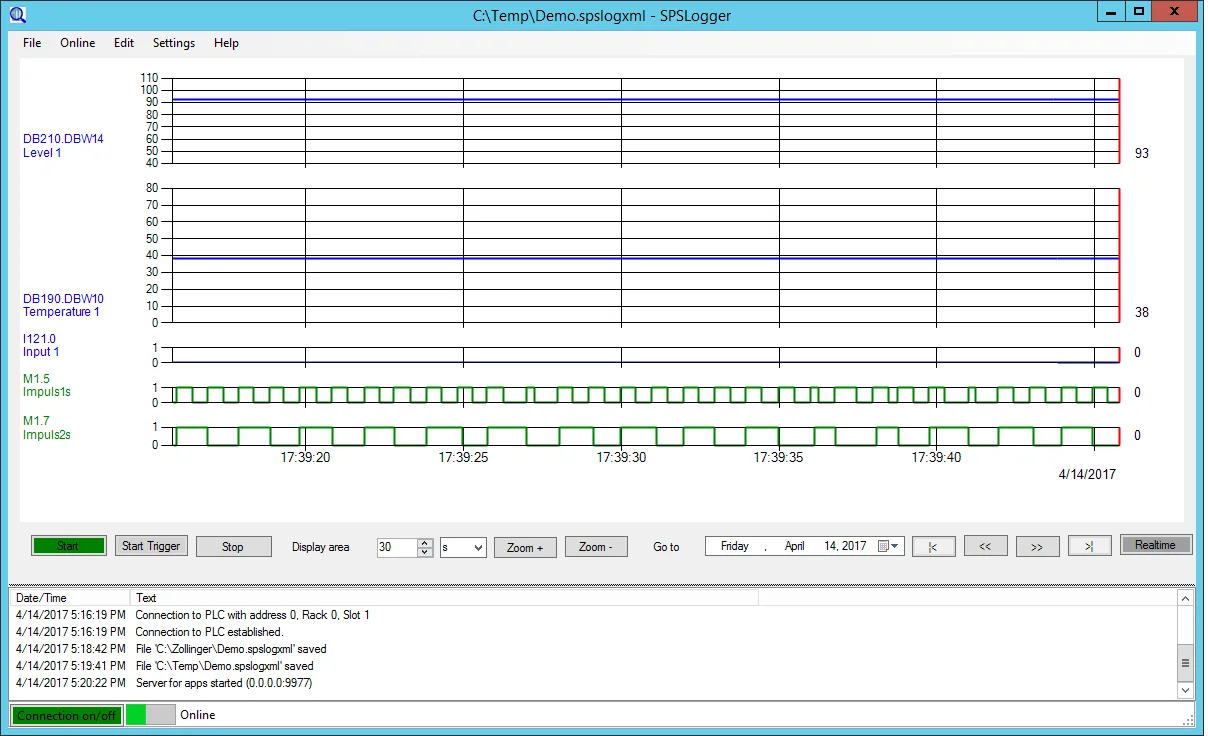This screenshot has width=1208, height=736.
Task: Click the 4/14/2017 date label under chart
Action: (x=1087, y=474)
